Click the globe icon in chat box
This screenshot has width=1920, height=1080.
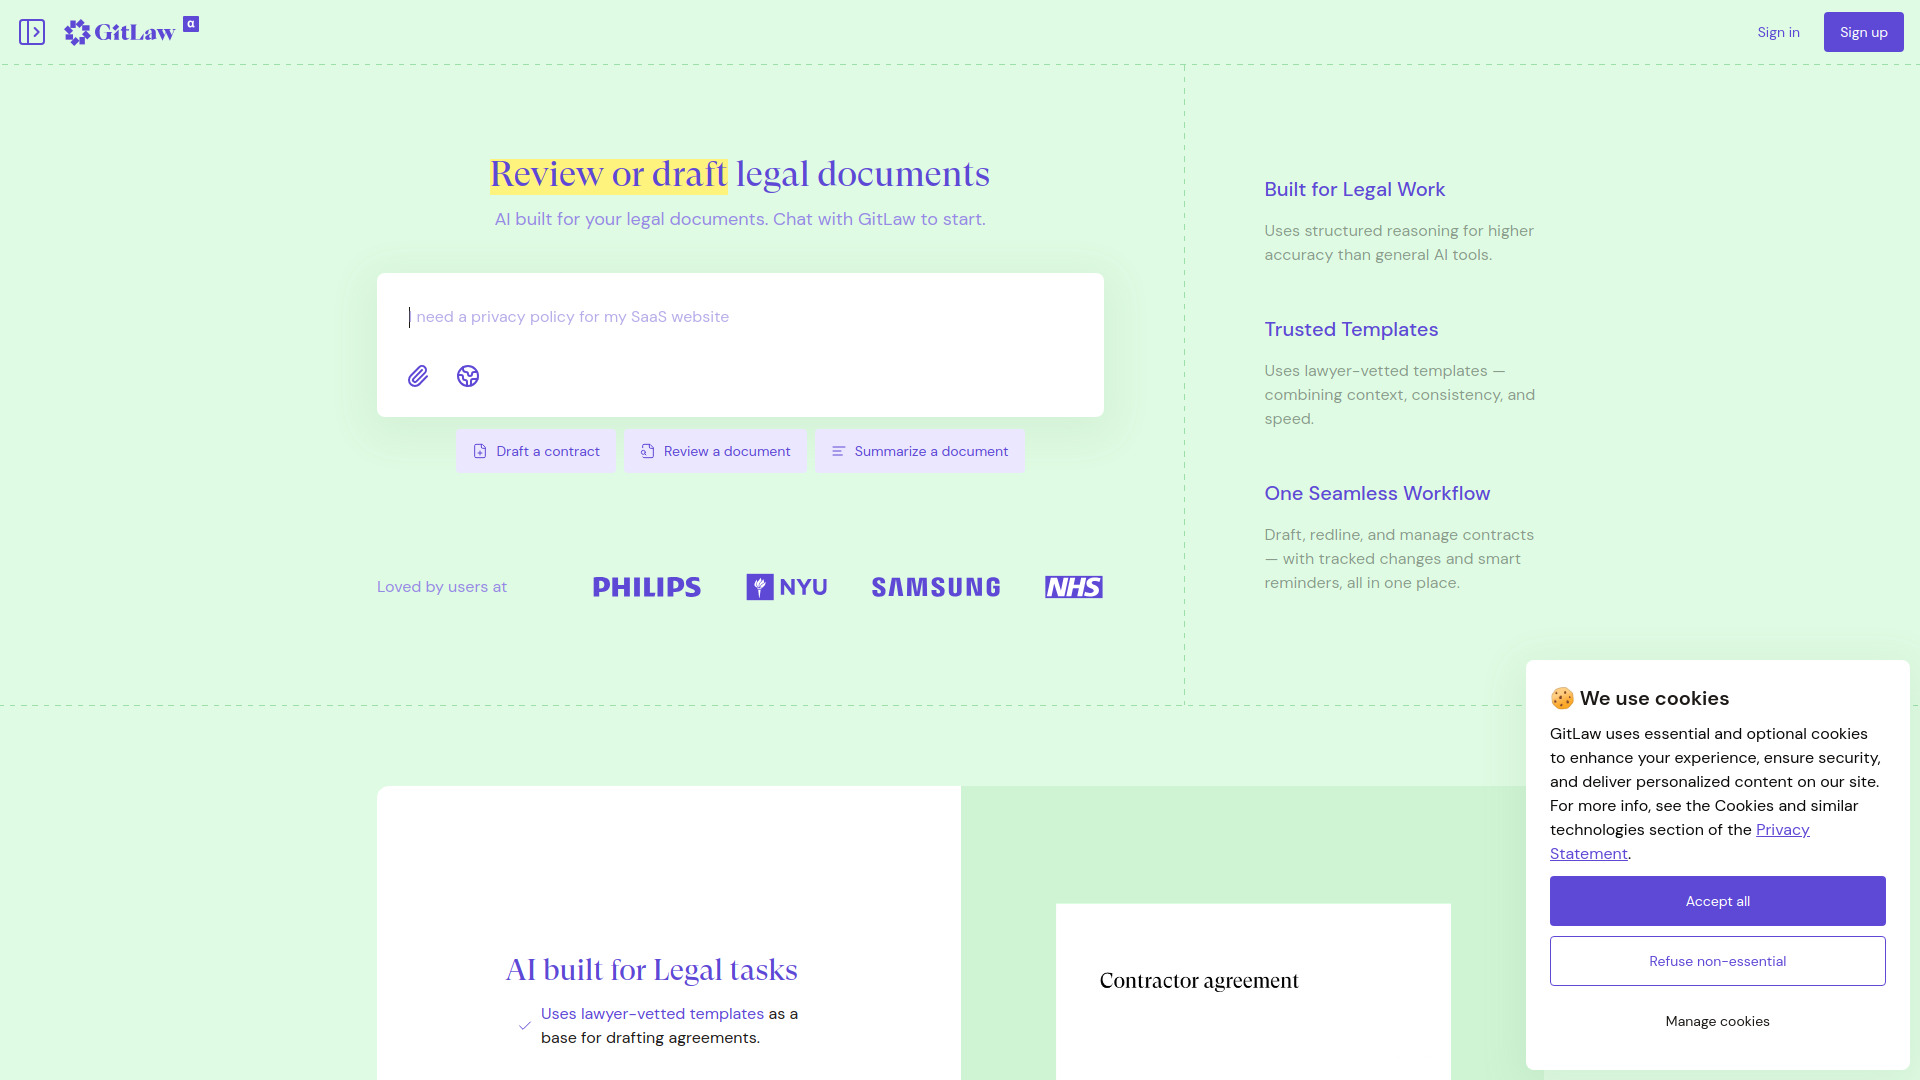[468, 376]
